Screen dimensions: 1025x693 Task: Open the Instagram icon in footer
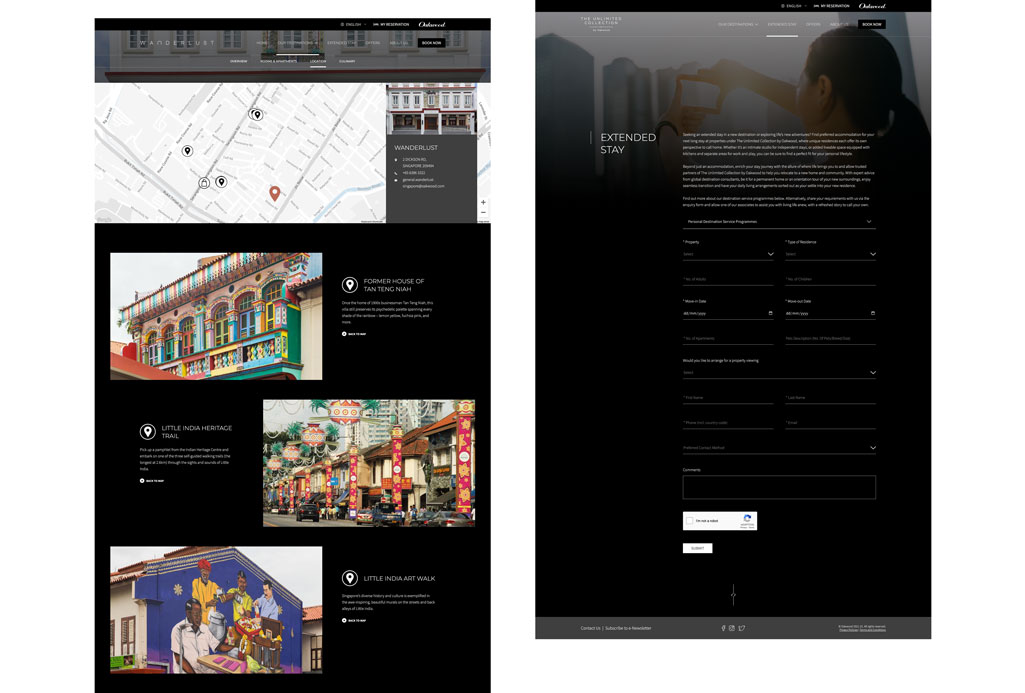(732, 628)
